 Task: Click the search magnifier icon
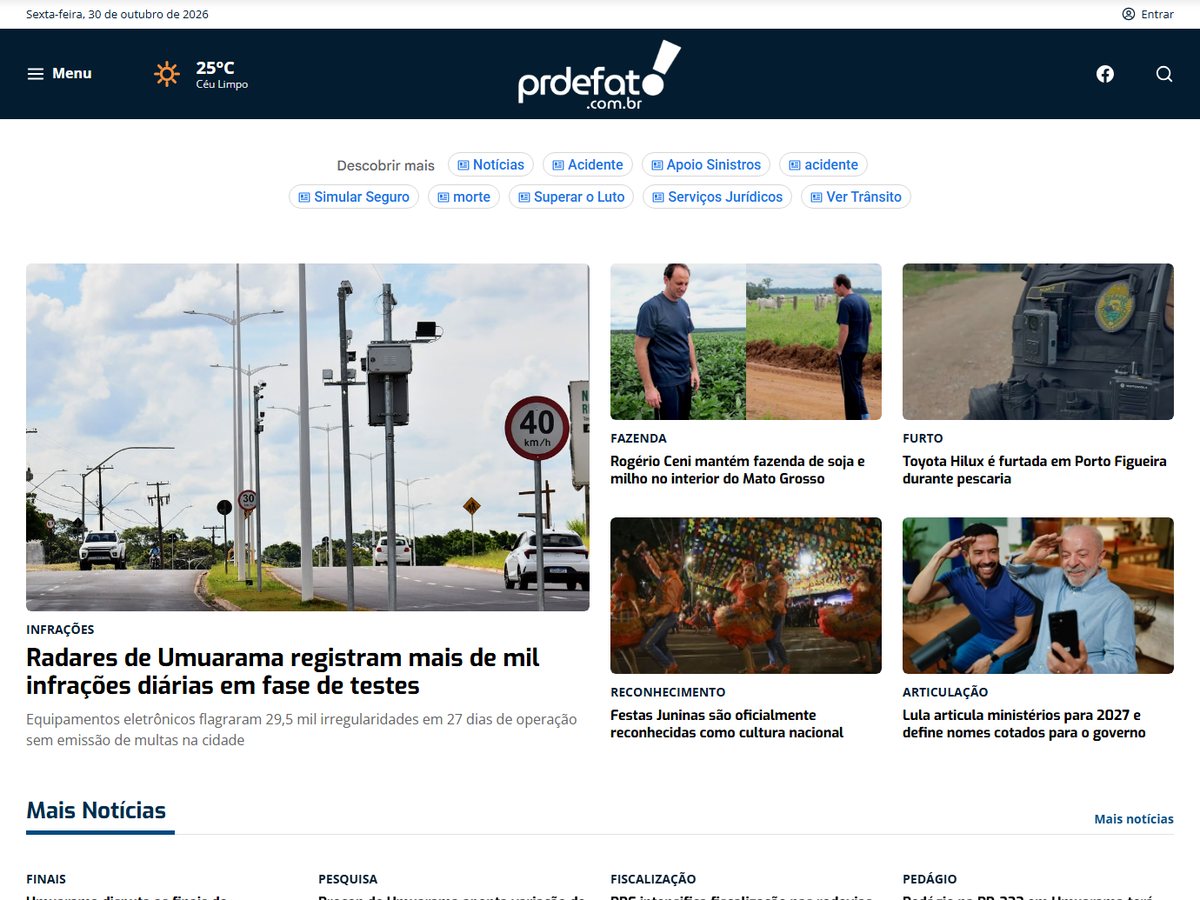[1164, 74]
